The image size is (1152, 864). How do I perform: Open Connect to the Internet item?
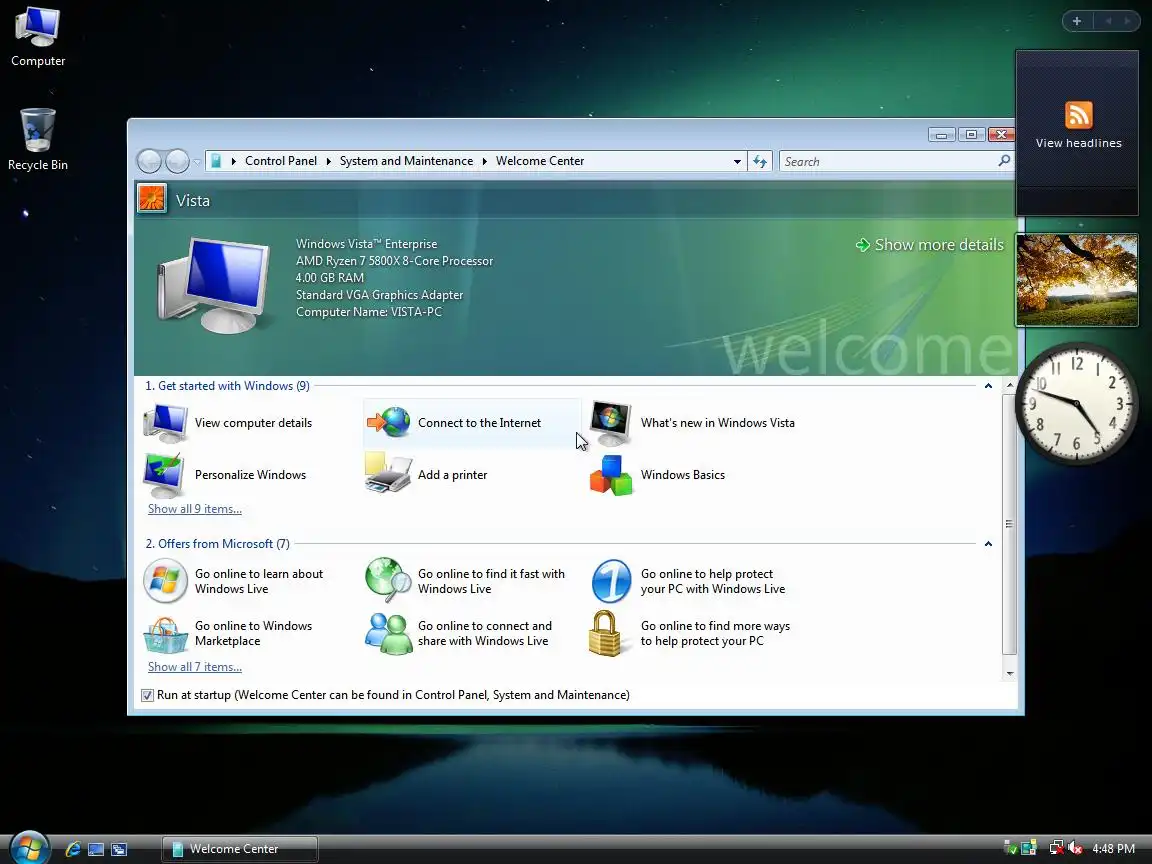click(x=472, y=423)
